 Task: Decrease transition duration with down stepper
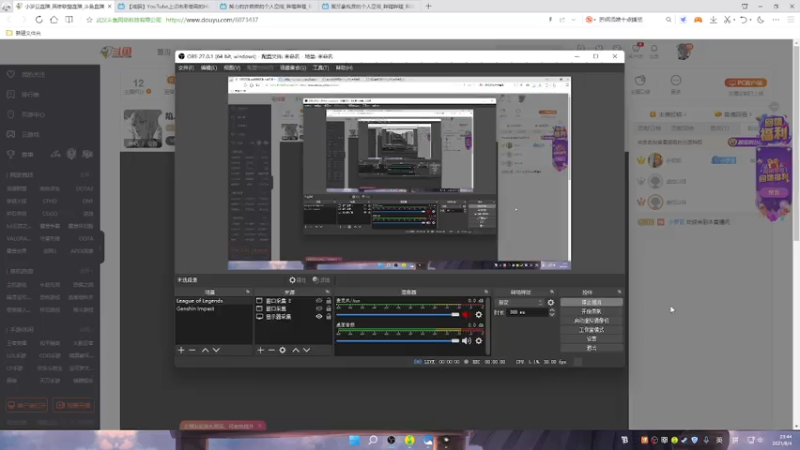[552, 314]
